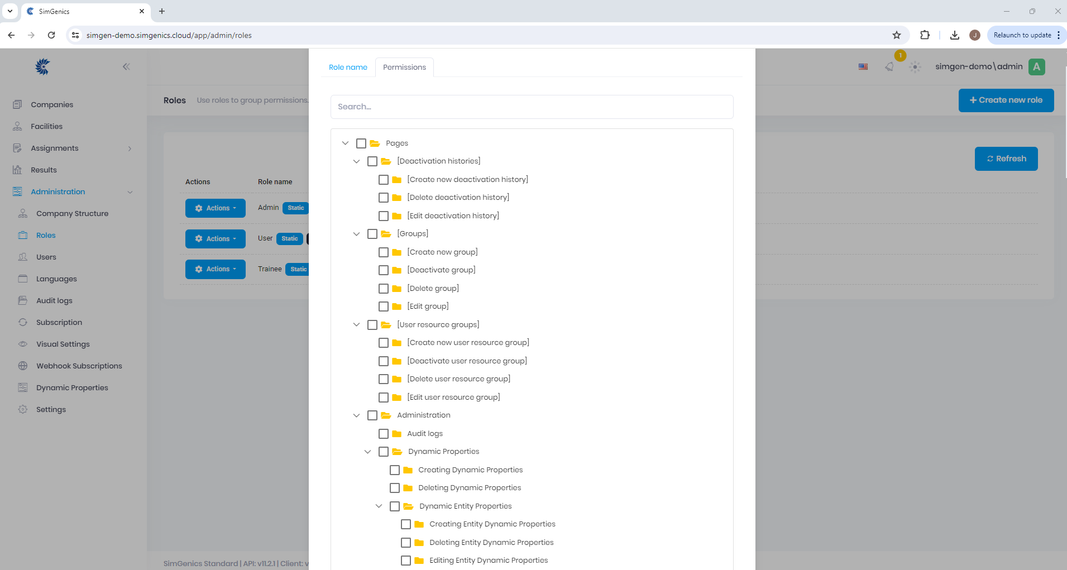Click the green user avatar icon
This screenshot has height=570, width=1067.
tap(1037, 67)
